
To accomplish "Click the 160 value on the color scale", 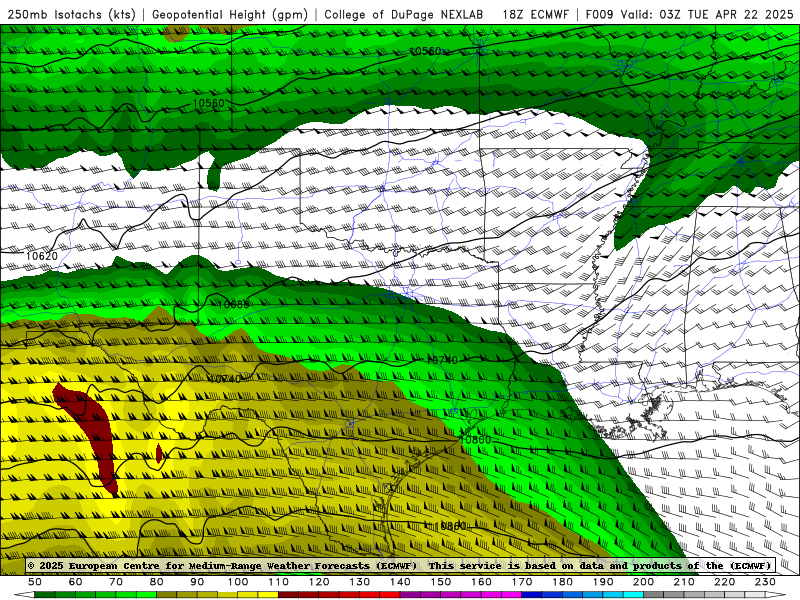I will [481, 582].
